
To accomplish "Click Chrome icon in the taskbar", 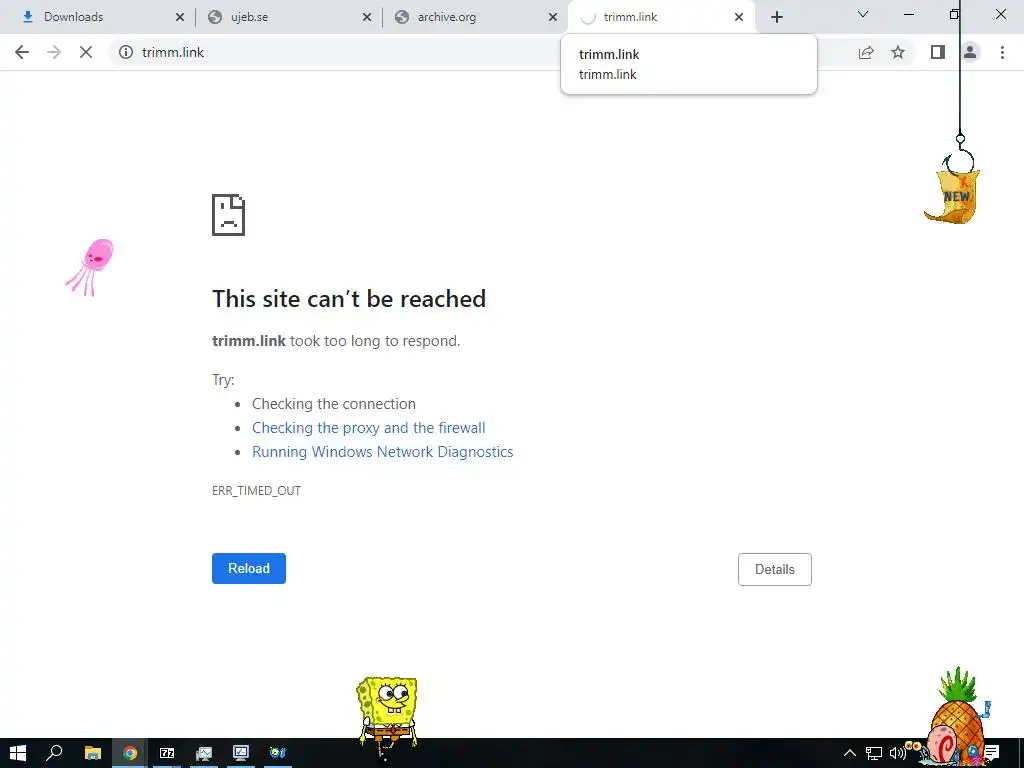I will click(x=130, y=753).
